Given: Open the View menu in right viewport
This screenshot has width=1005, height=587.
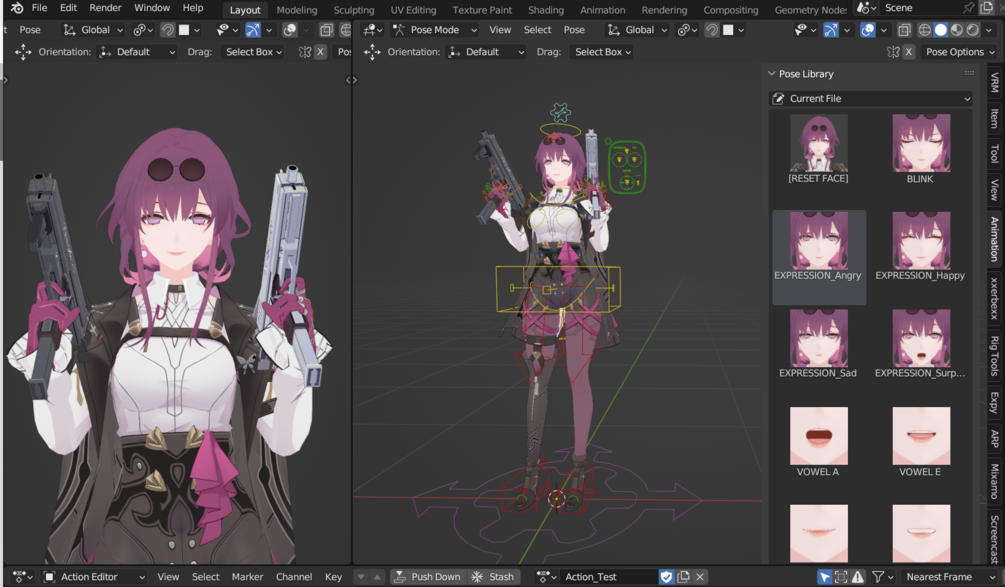Looking at the screenshot, I should 500,29.
